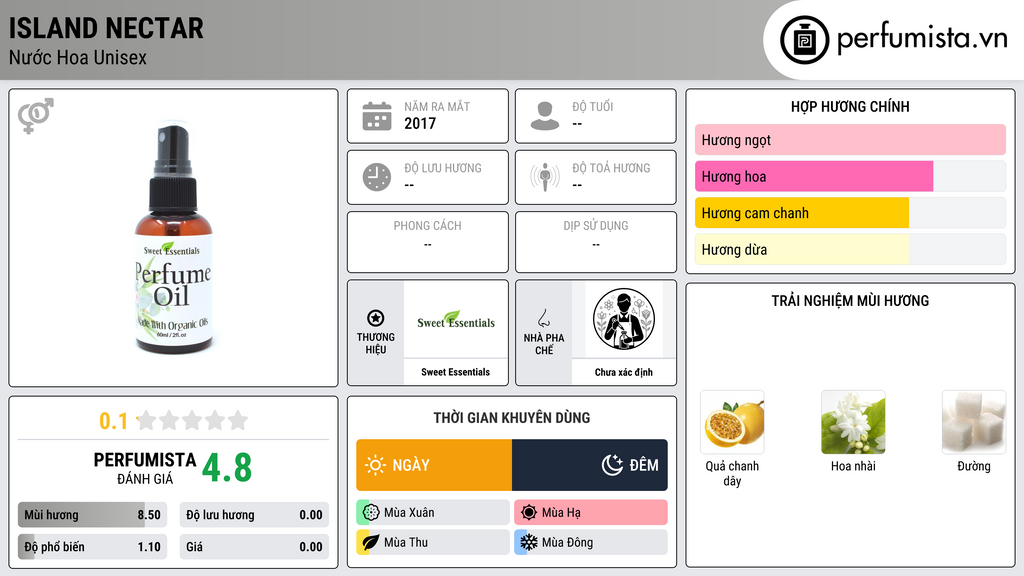Select the Đêm nighttime segment
1024x576 pixels.
click(x=590, y=465)
